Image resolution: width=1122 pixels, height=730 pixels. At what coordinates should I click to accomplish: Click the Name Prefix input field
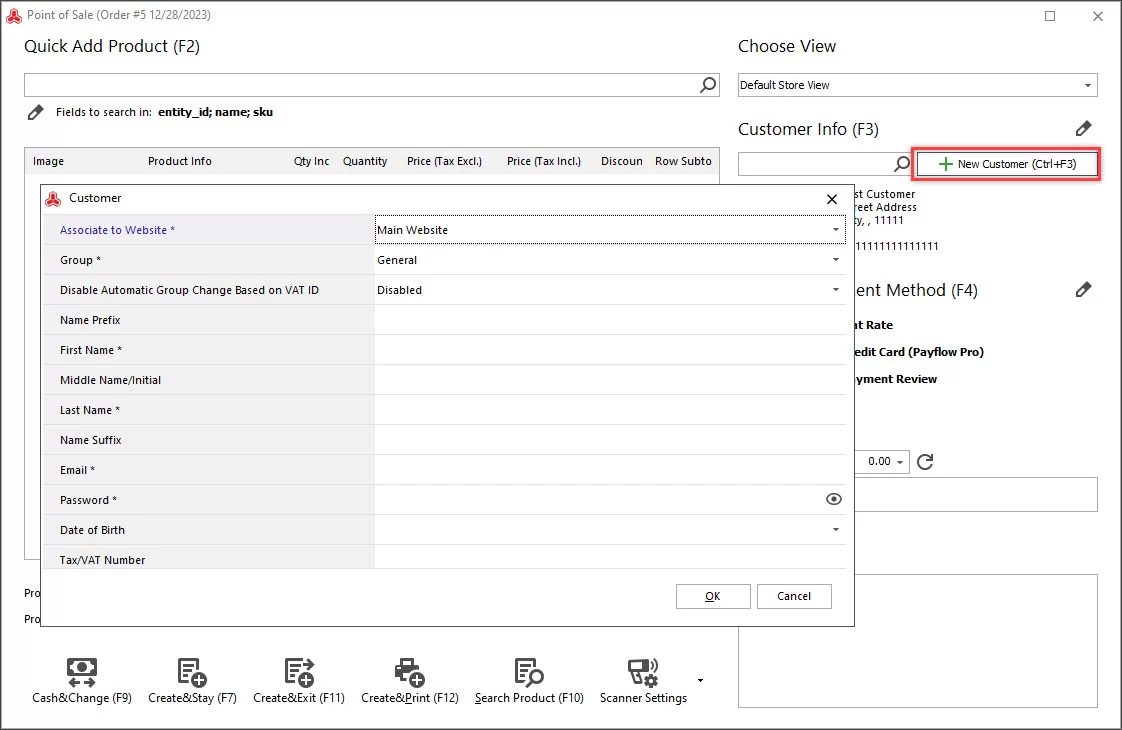click(x=610, y=320)
